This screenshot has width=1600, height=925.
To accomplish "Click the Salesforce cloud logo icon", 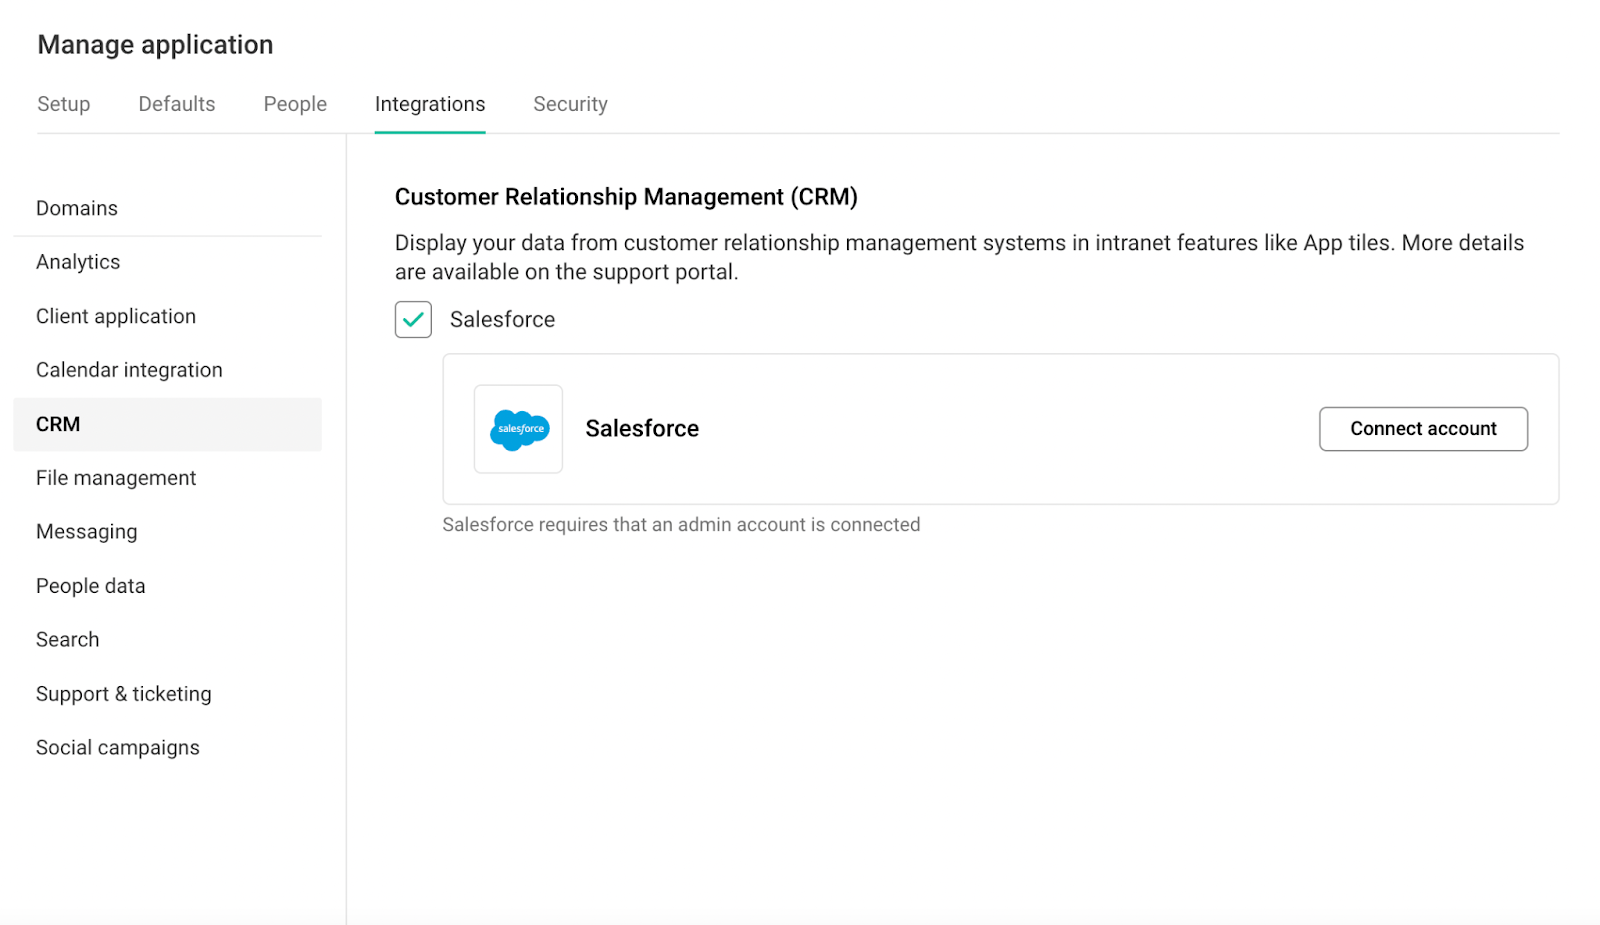I will [518, 429].
